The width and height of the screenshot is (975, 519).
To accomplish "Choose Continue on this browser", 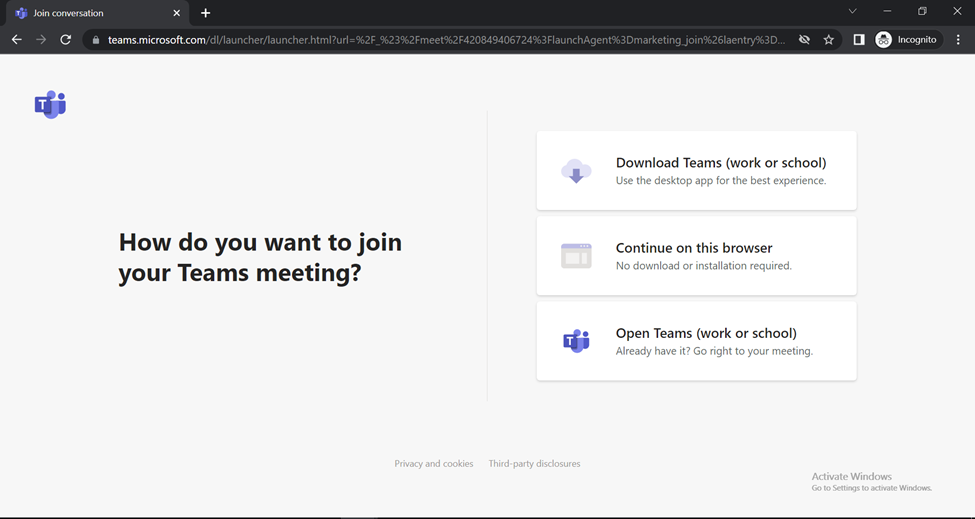I will pos(696,255).
